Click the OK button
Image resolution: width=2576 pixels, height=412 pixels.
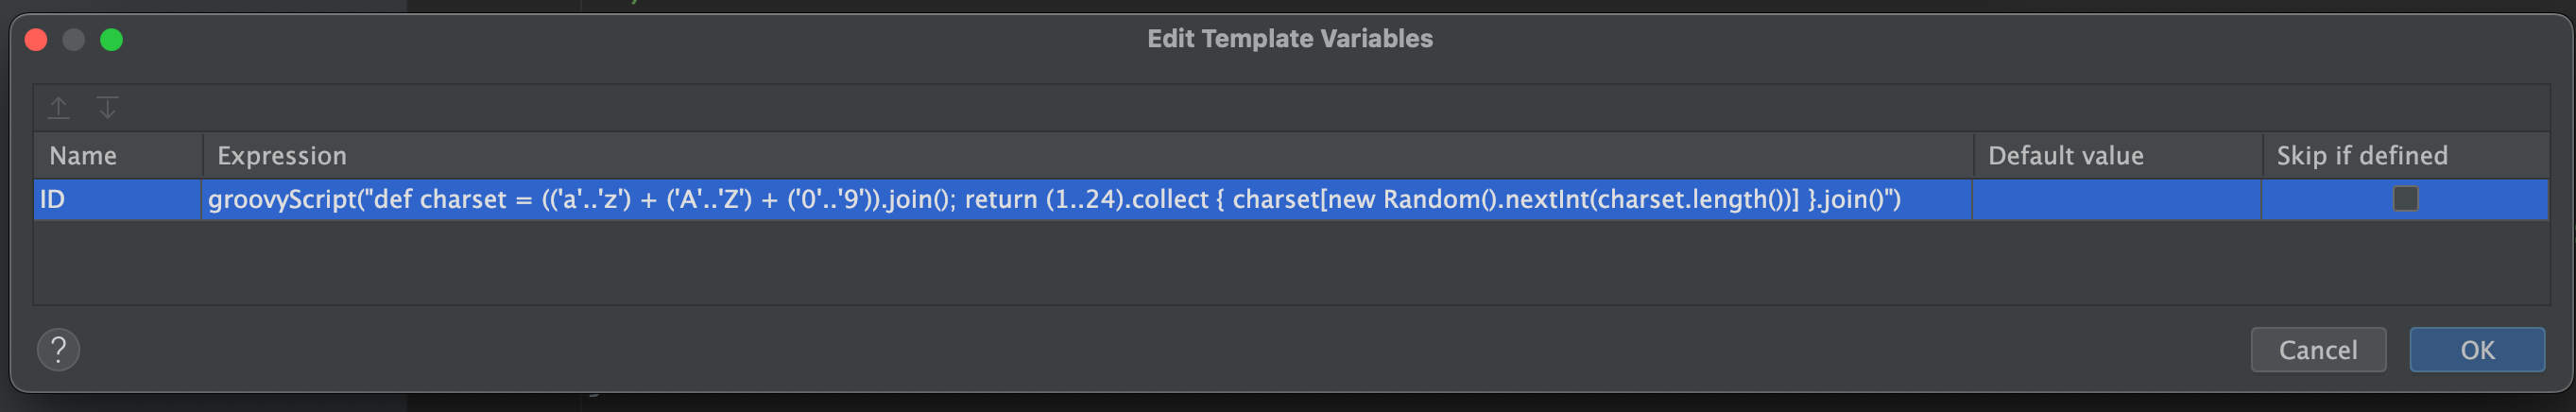(x=2476, y=350)
